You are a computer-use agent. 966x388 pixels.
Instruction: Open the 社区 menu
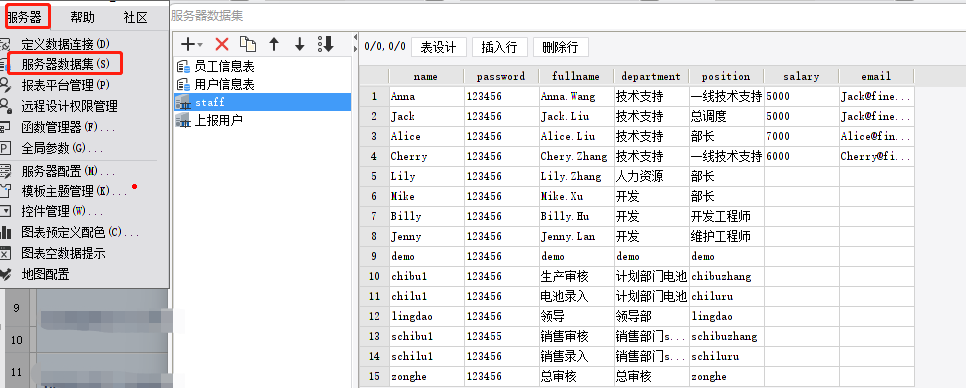(x=136, y=17)
